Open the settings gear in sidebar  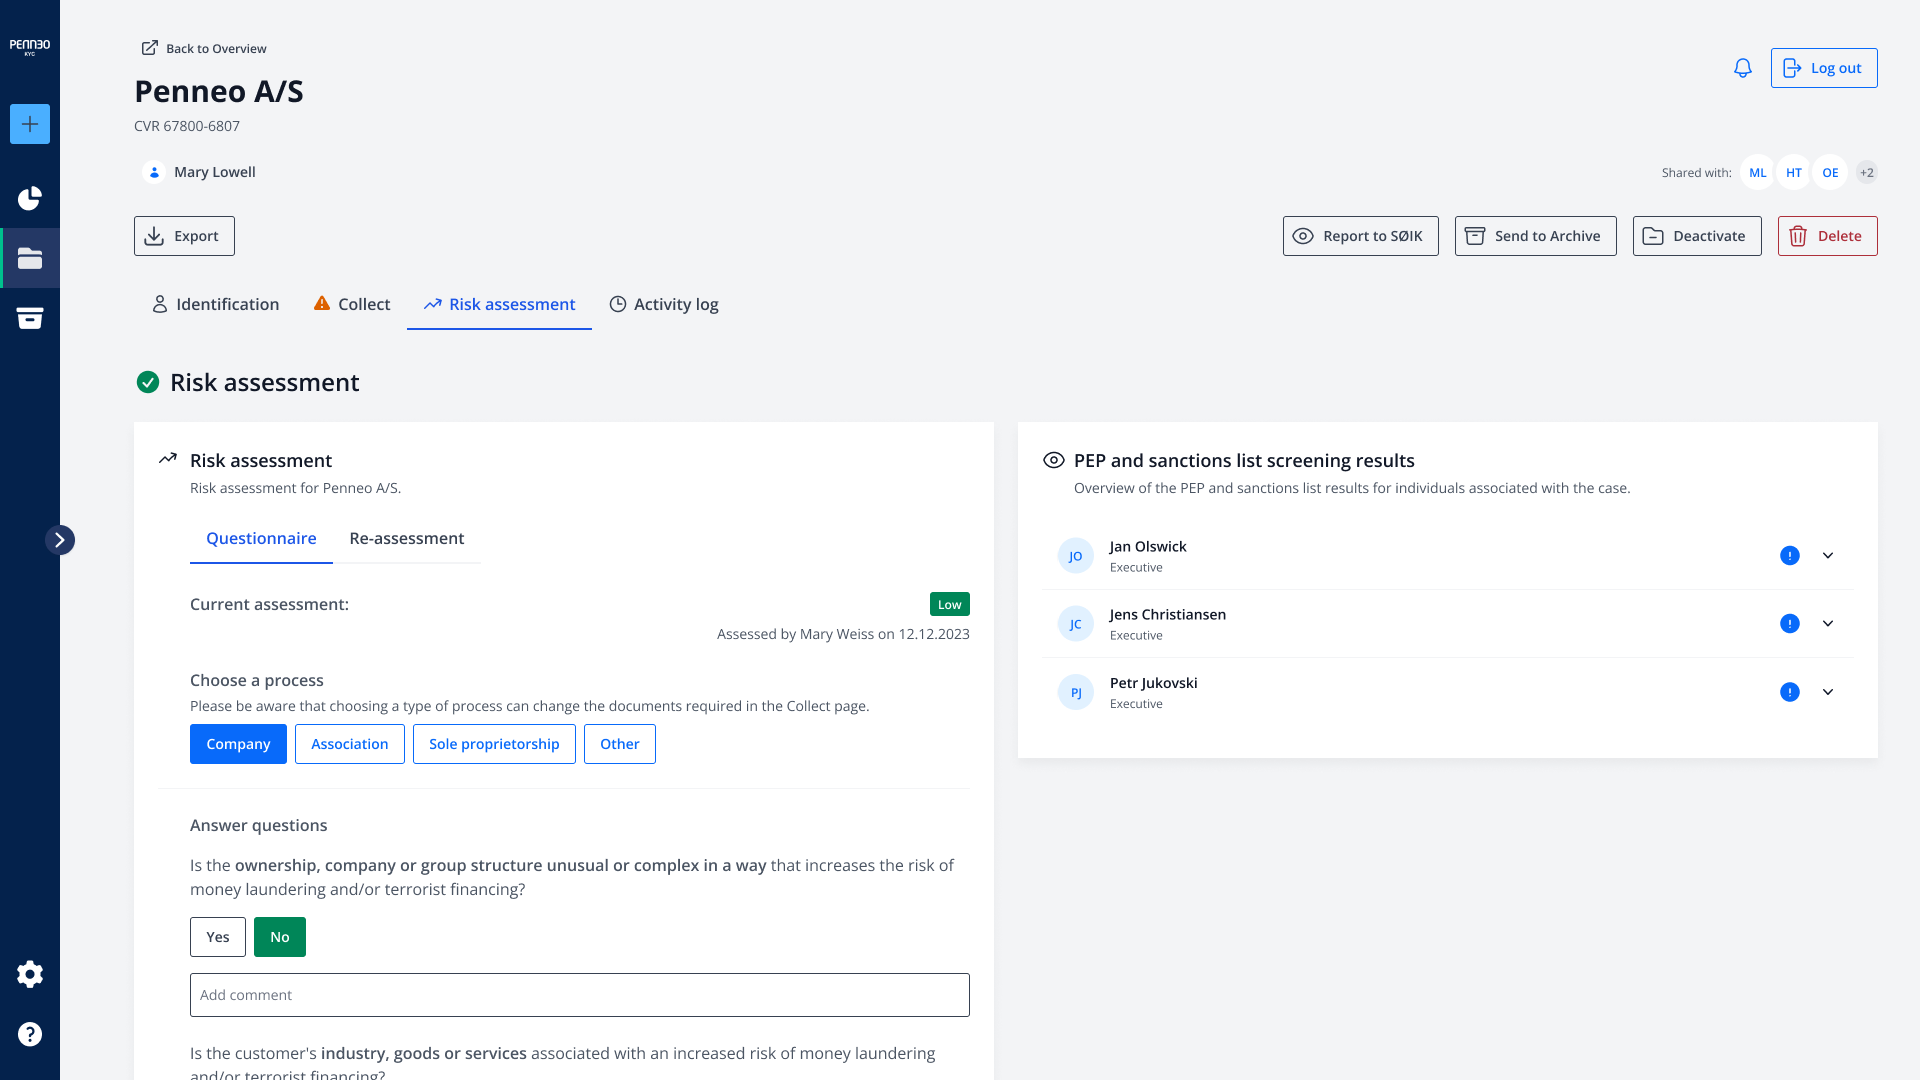[30, 974]
